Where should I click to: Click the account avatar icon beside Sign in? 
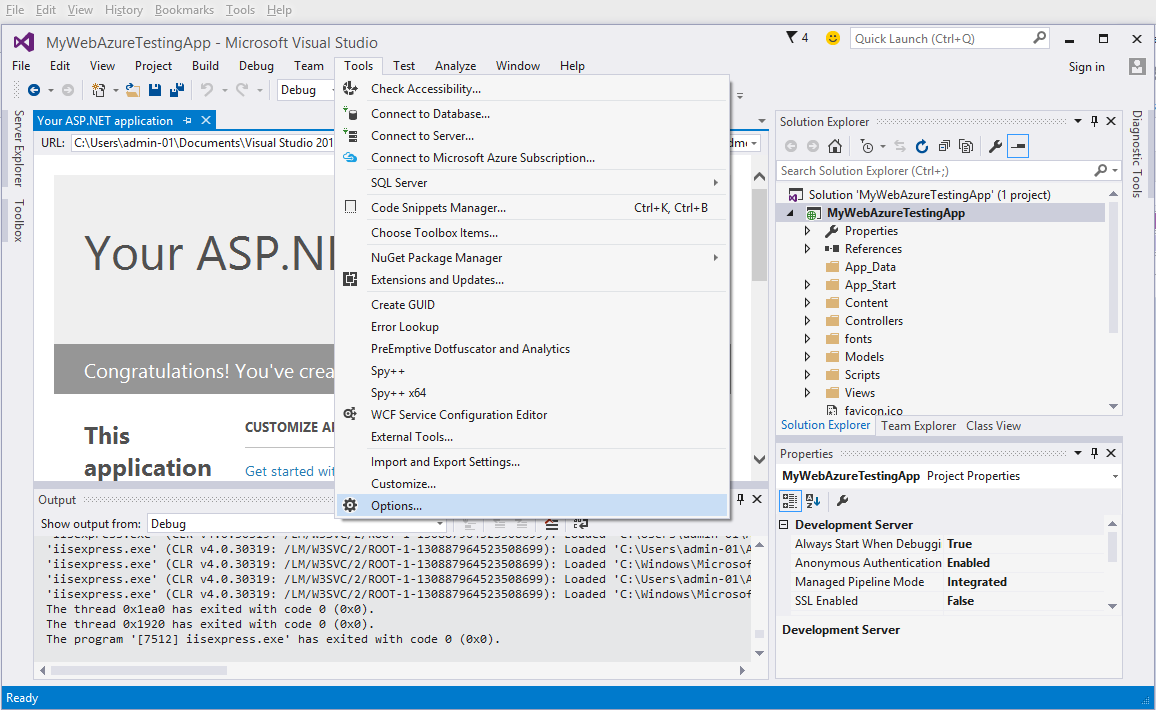tap(1137, 66)
